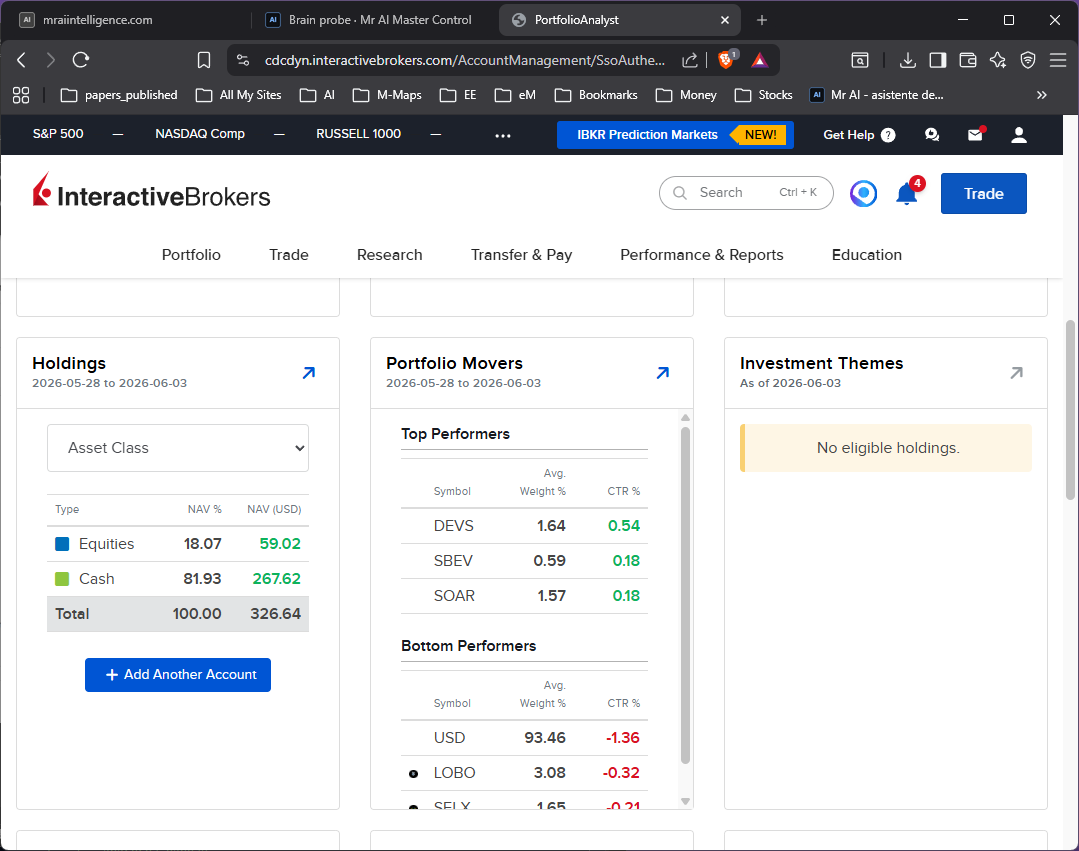Open the All My Sites bookmarks folder
The image size is (1079, 851).
(x=239, y=95)
